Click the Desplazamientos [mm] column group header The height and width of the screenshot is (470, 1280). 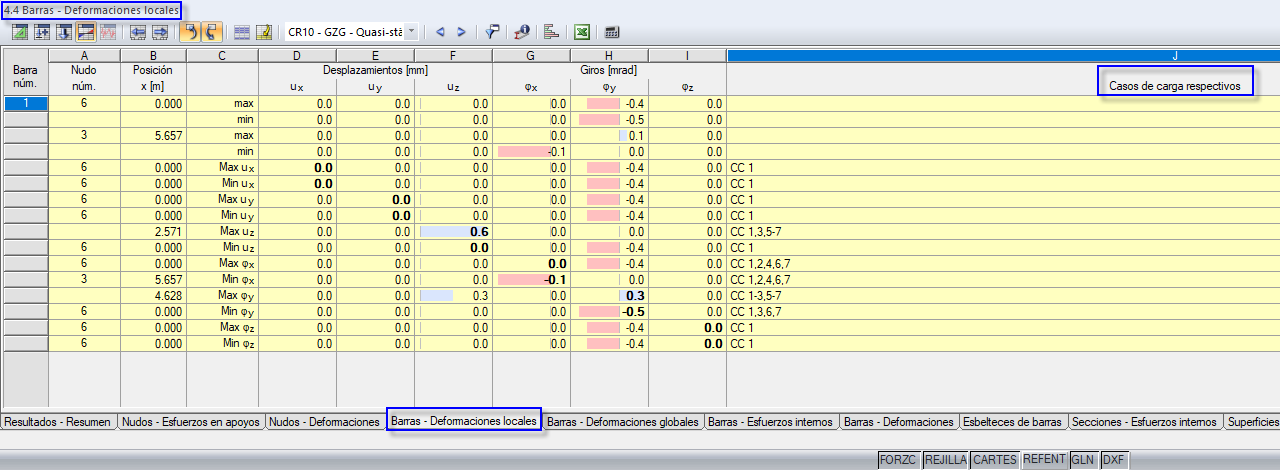coord(375,71)
